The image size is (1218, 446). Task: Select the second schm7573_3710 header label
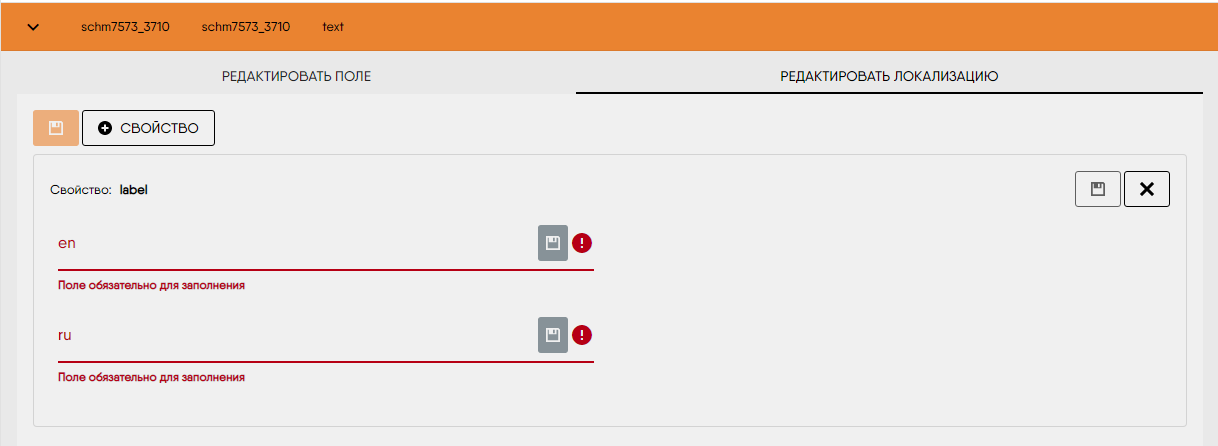246,27
